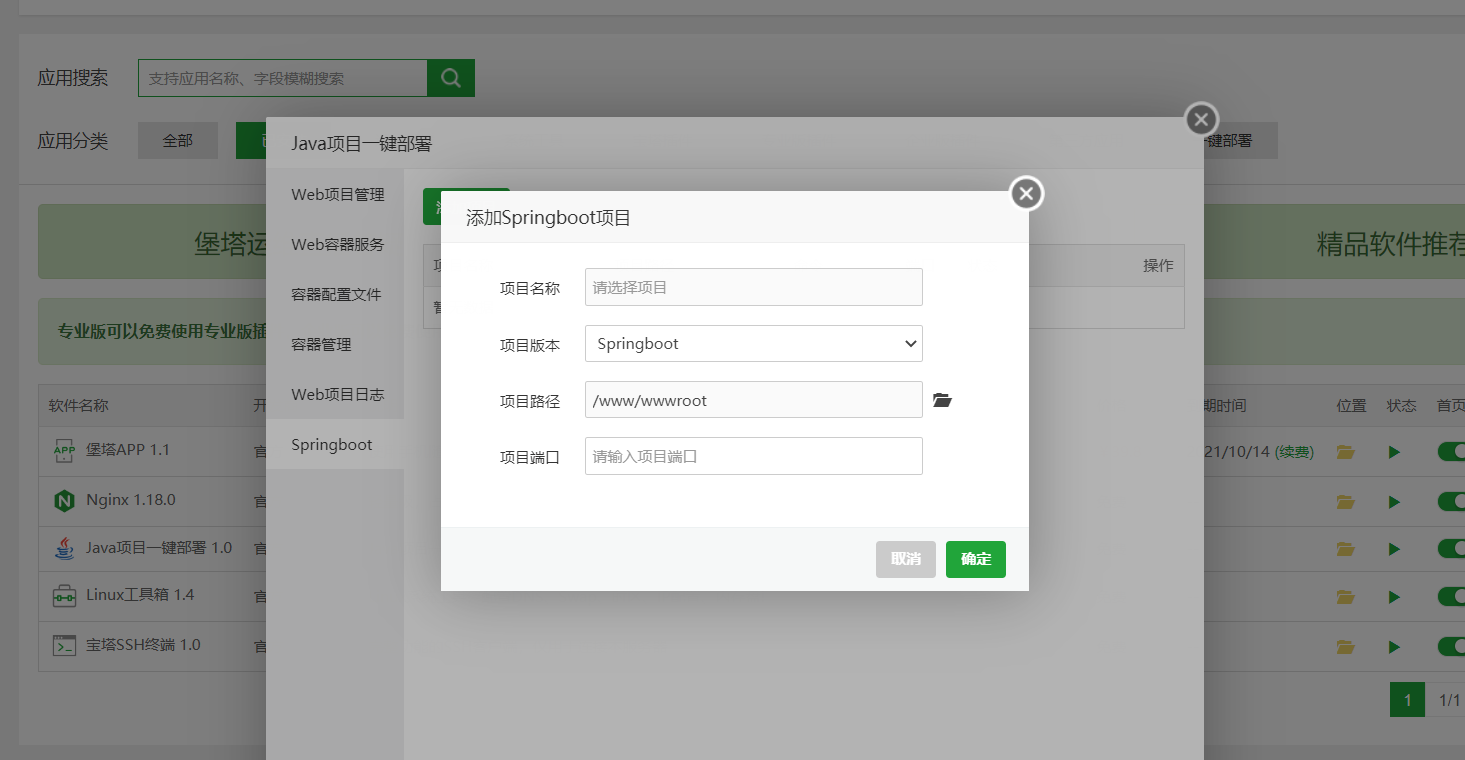Click the 续费 renew link
The width and height of the screenshot is (1465, 760).
[x=1294, y=452]
